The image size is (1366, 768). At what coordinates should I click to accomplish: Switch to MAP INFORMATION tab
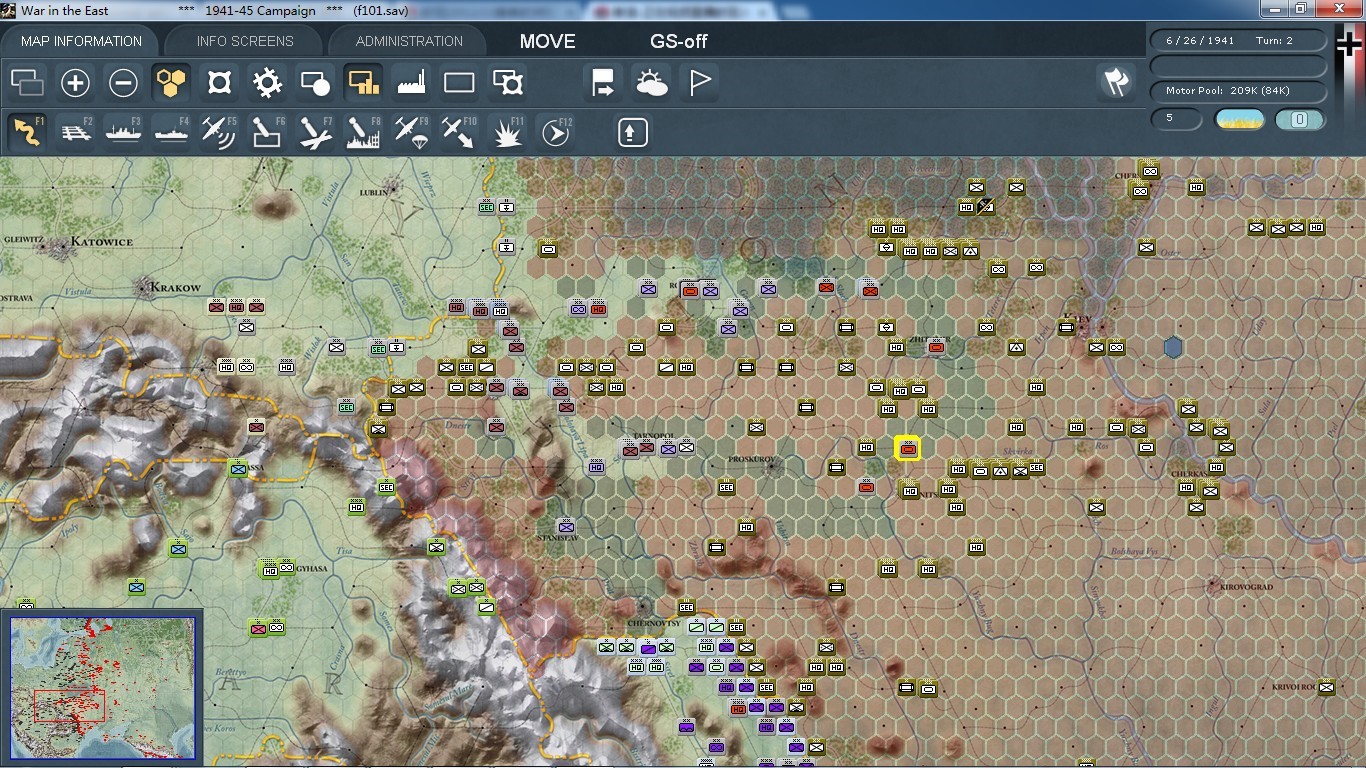tap(81, 41)
